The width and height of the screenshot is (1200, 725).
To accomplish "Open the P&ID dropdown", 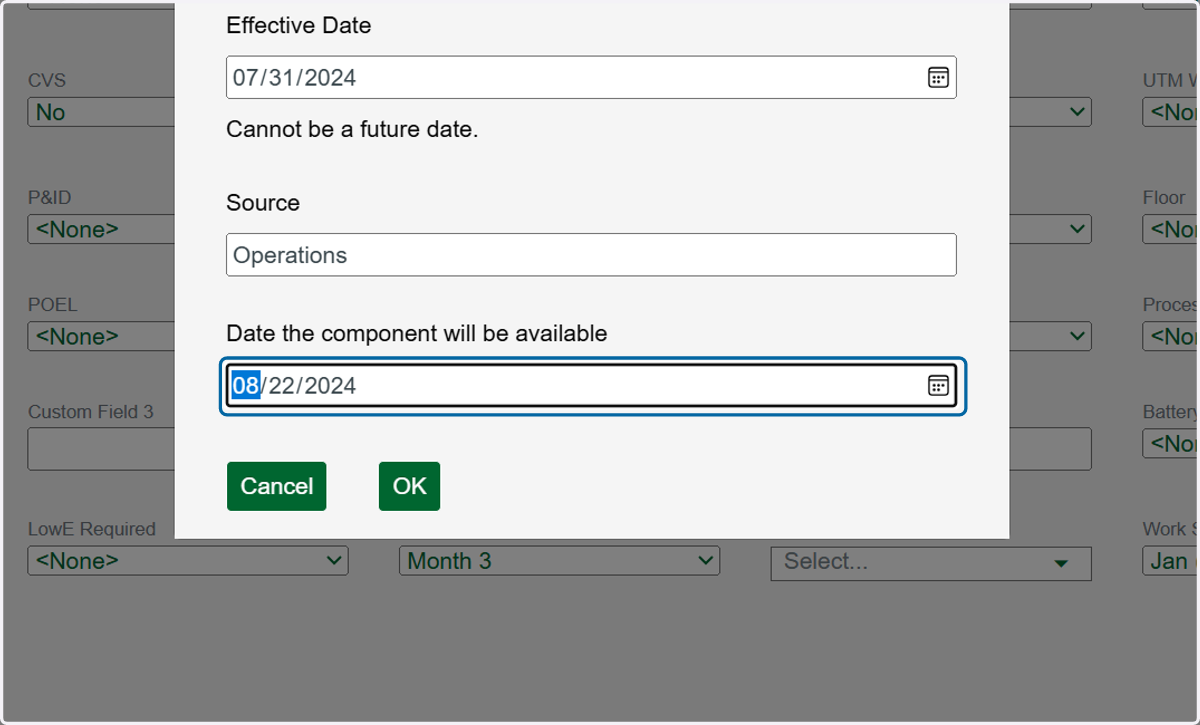I will (101, 229).
